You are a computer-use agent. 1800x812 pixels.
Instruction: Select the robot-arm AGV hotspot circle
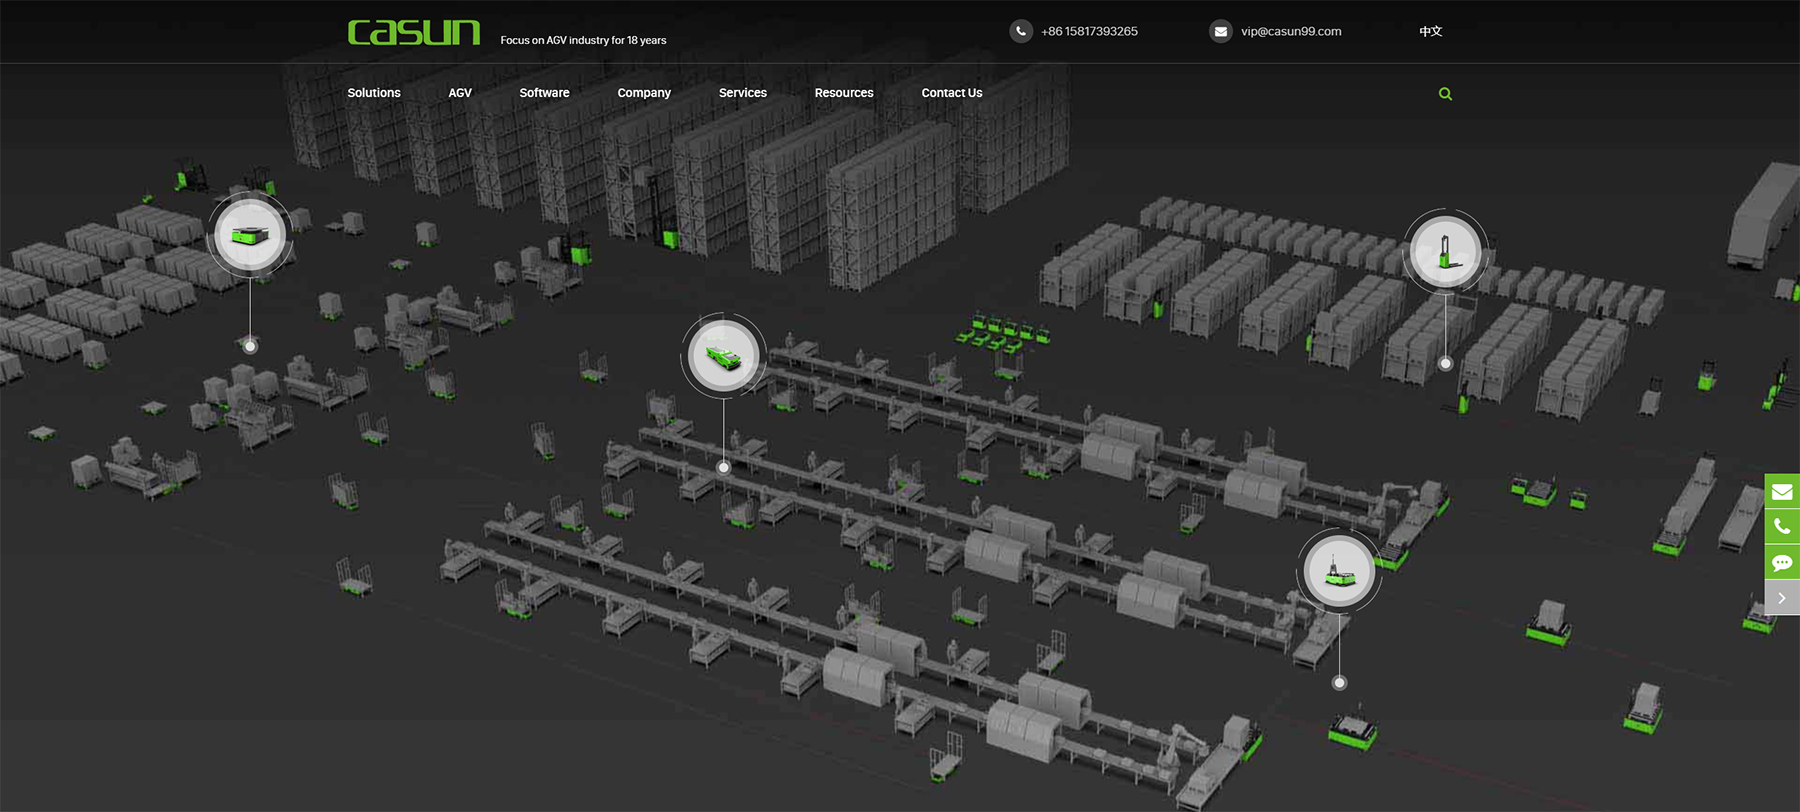1339,572
